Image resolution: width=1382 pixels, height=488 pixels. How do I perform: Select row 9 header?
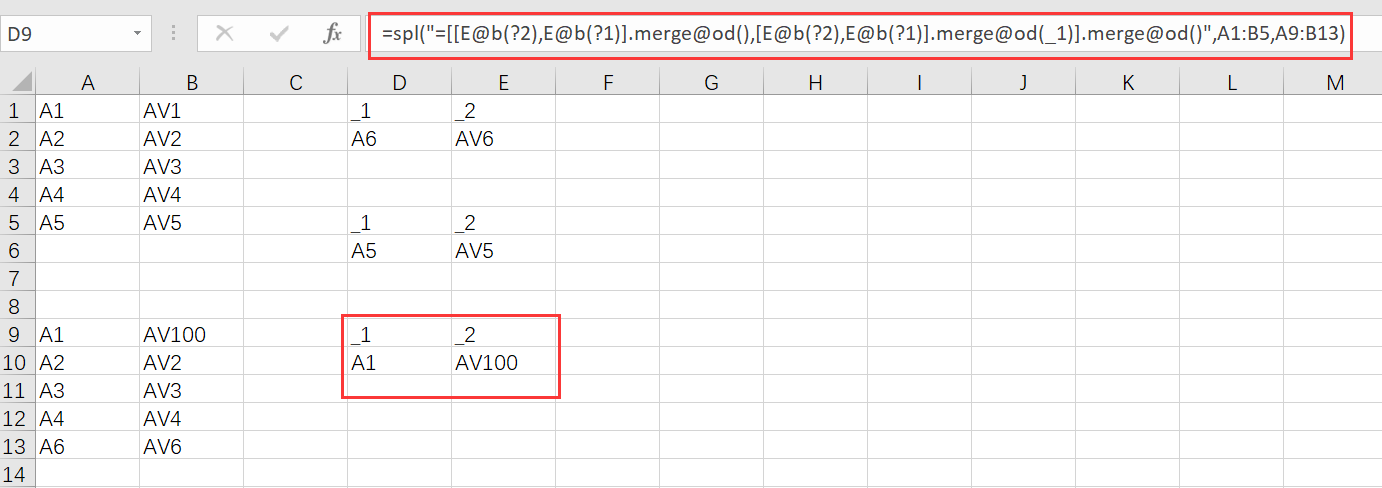17,335
